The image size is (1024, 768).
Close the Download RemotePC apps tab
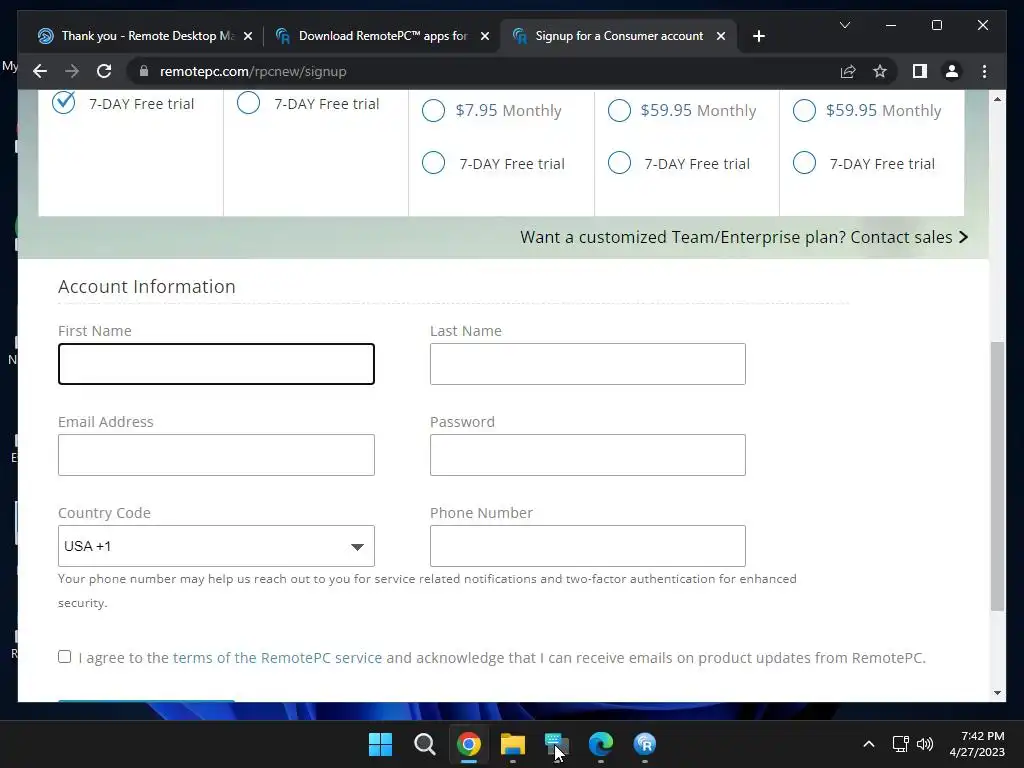point(485,36)
